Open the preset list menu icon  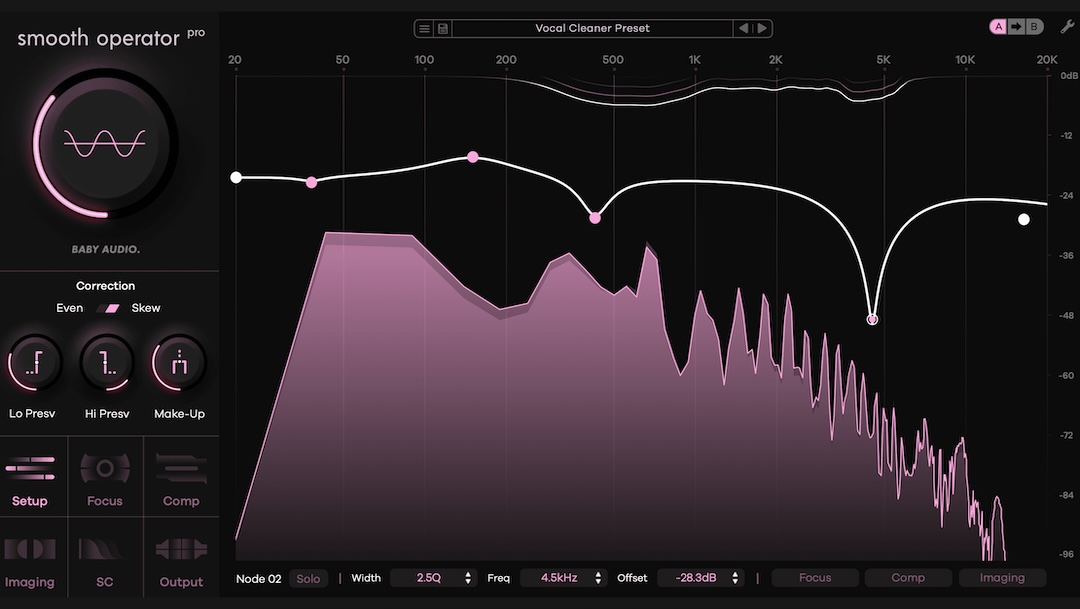click(x=424, y=28)
